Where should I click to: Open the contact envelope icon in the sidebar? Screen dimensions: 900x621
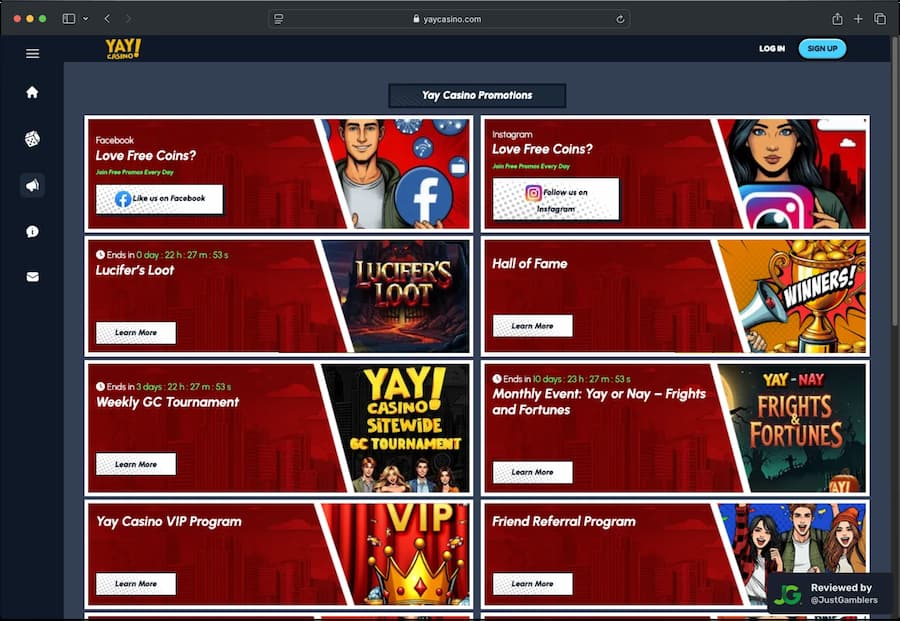32,276
